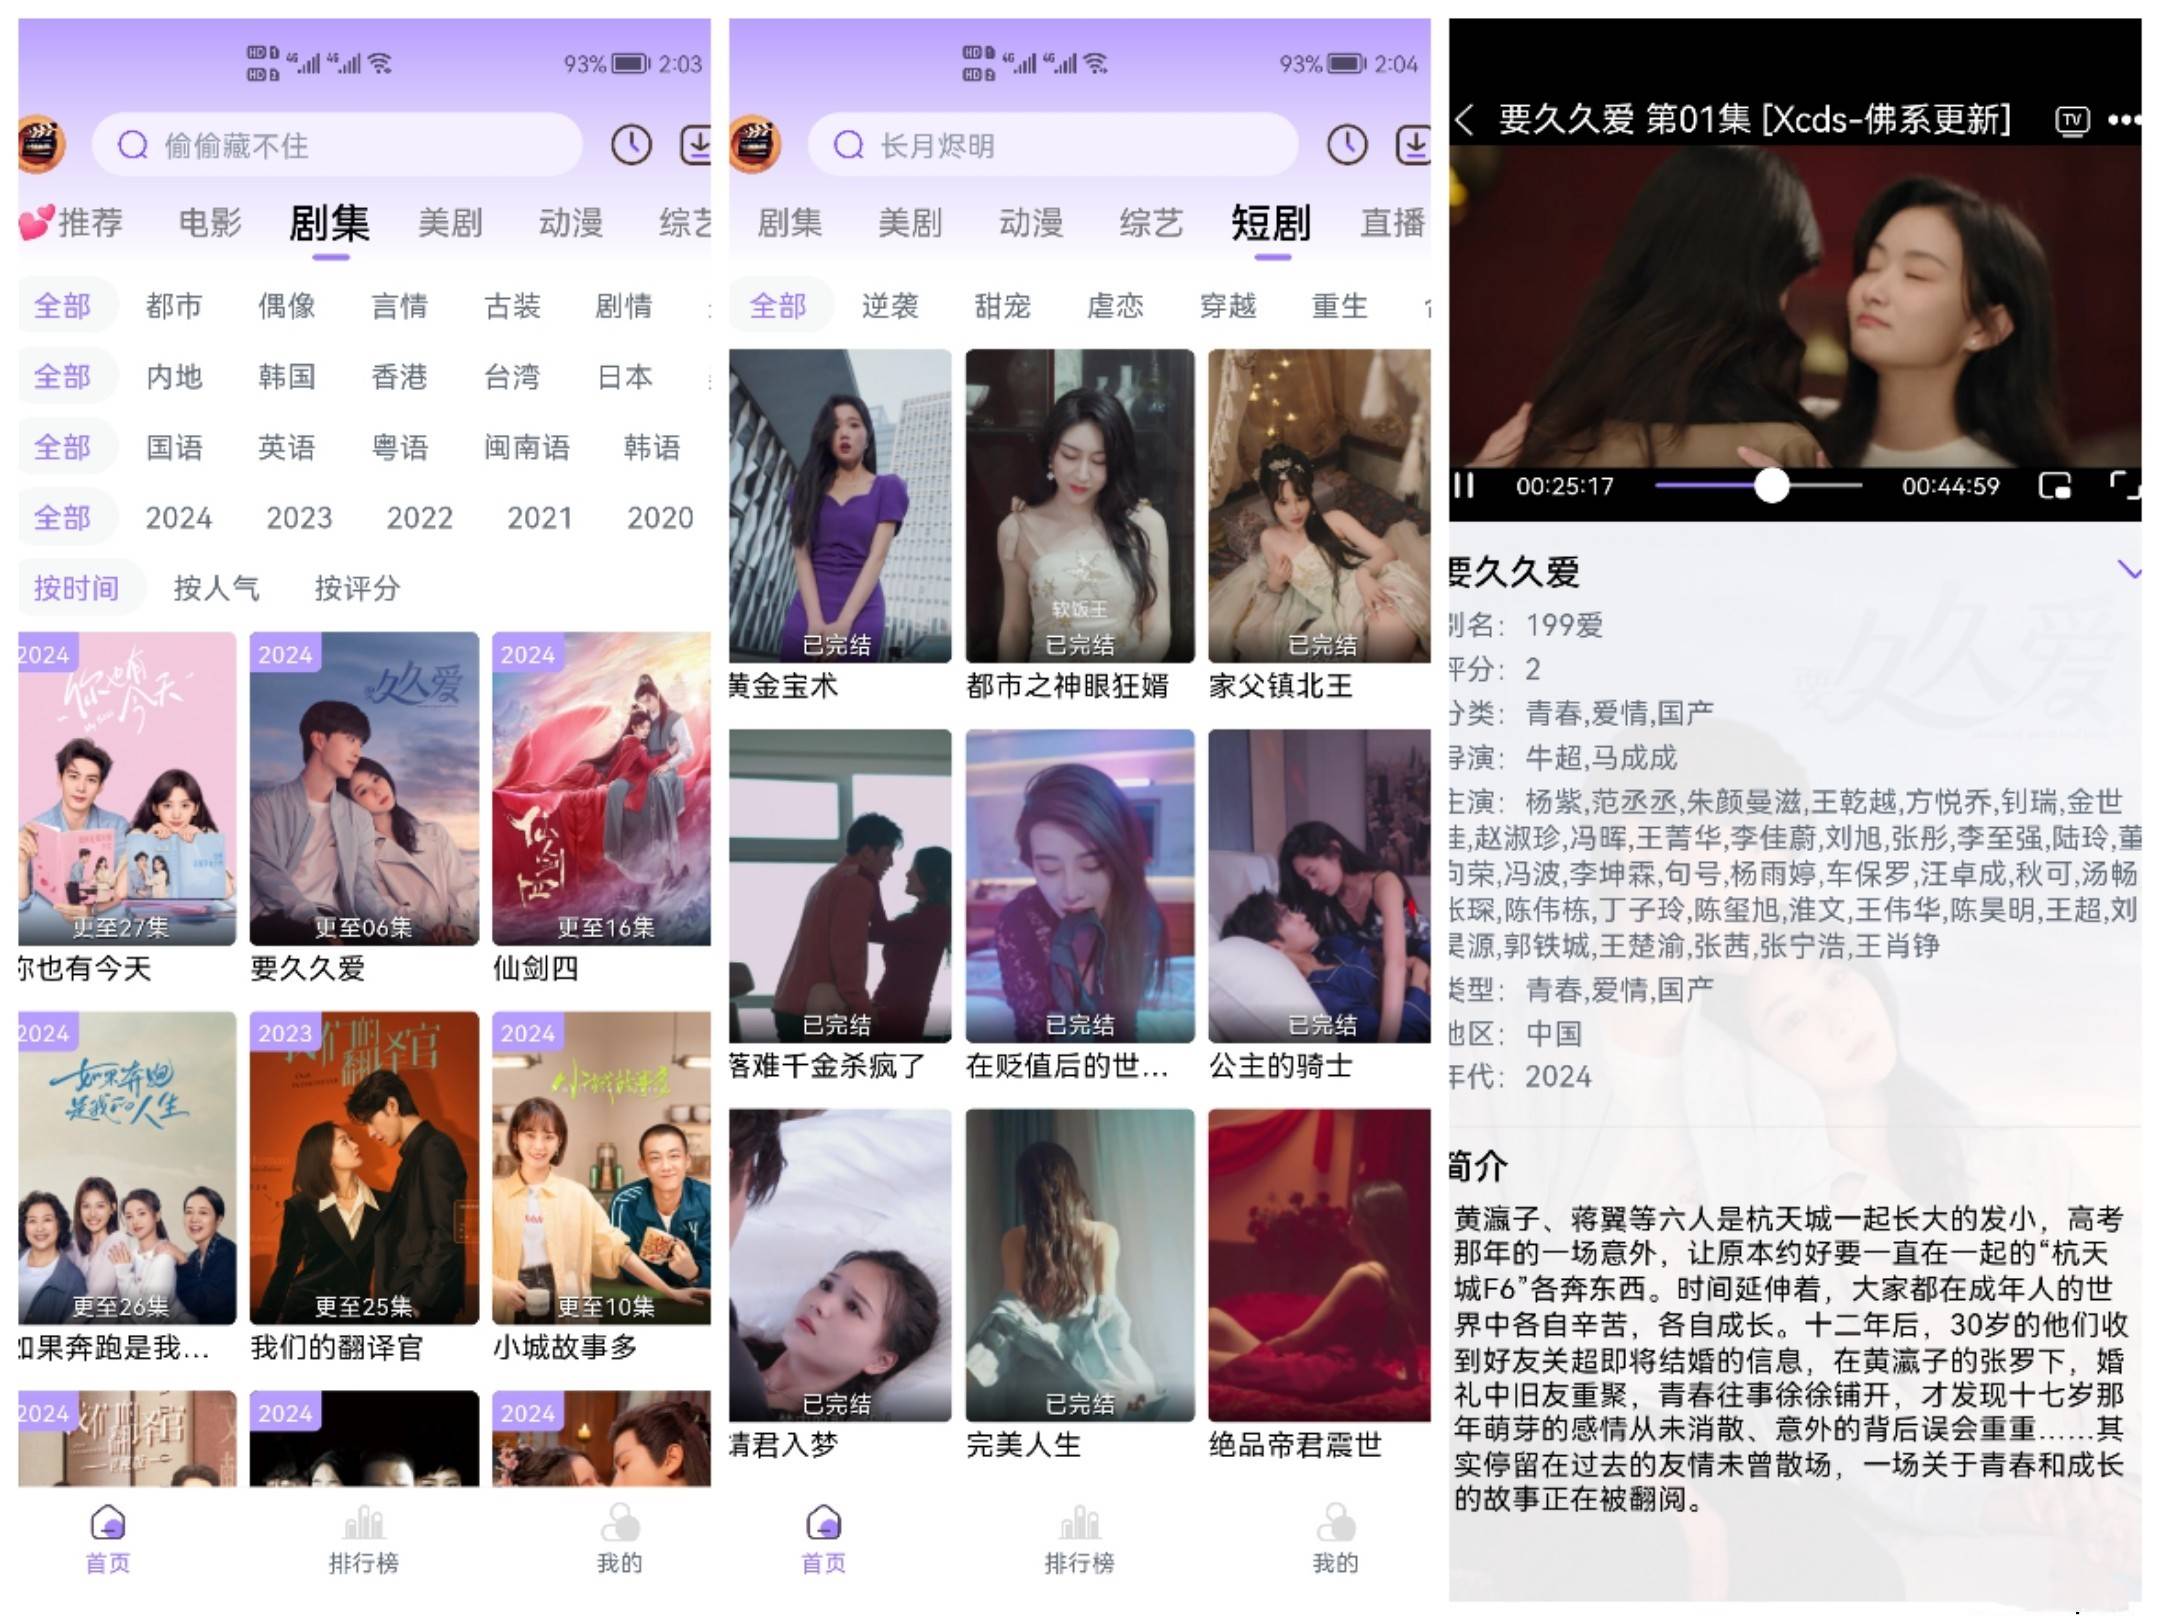
Task: Filter region by 香港
Action: 400,377
